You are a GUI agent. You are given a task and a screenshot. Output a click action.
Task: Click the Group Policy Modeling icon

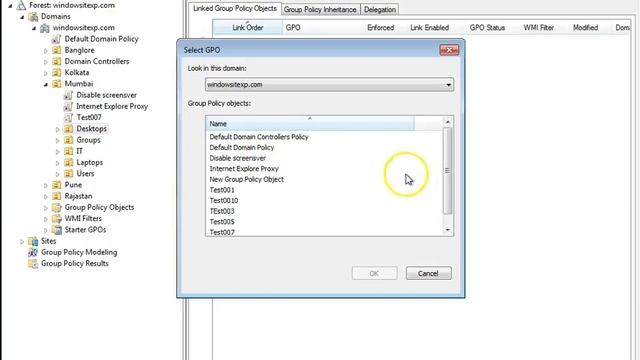tap(33, 252)
